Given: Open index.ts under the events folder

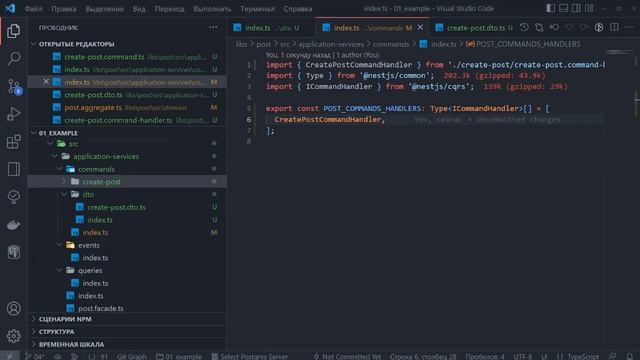Looking at the screenshot, I should tap(127, 258).
